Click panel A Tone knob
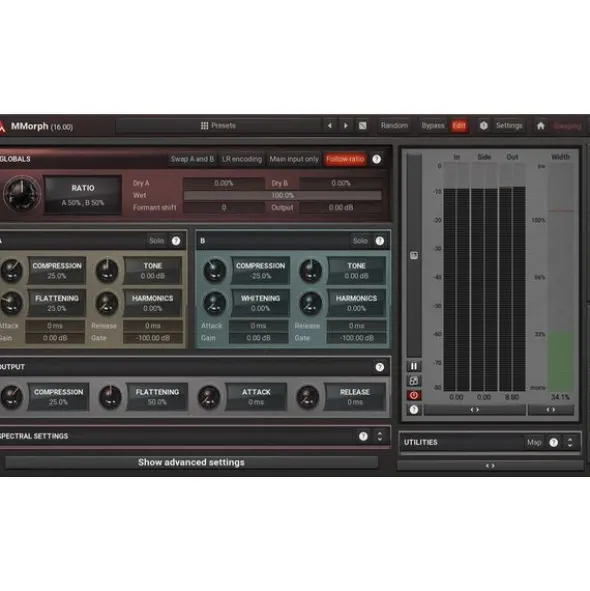 click(107, 271)
